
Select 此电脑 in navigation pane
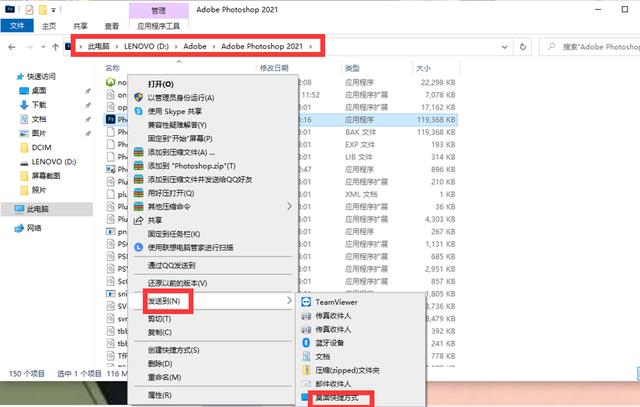click(37, 209)
